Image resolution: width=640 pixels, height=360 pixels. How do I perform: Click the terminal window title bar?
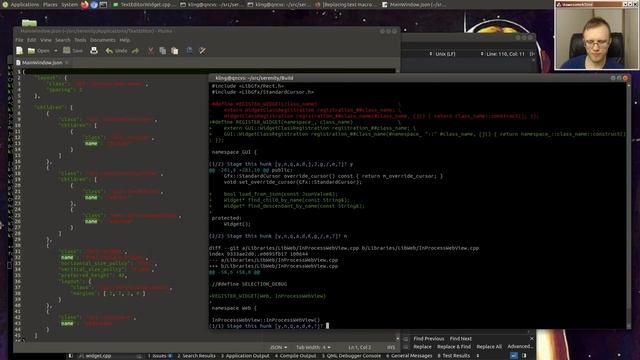[x=419, y=78]
